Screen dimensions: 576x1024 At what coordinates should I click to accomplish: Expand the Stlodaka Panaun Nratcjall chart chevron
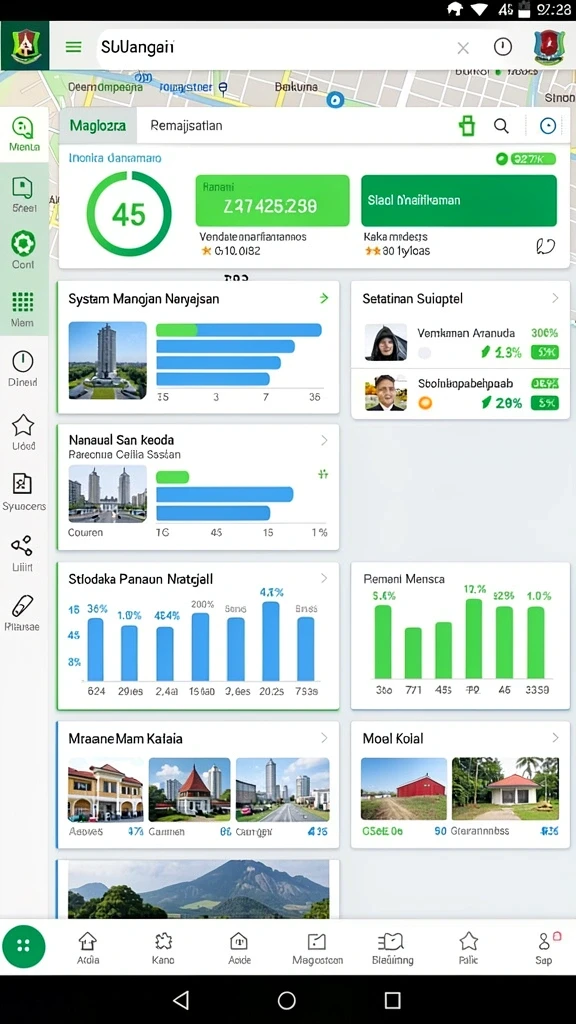[324, 579]
